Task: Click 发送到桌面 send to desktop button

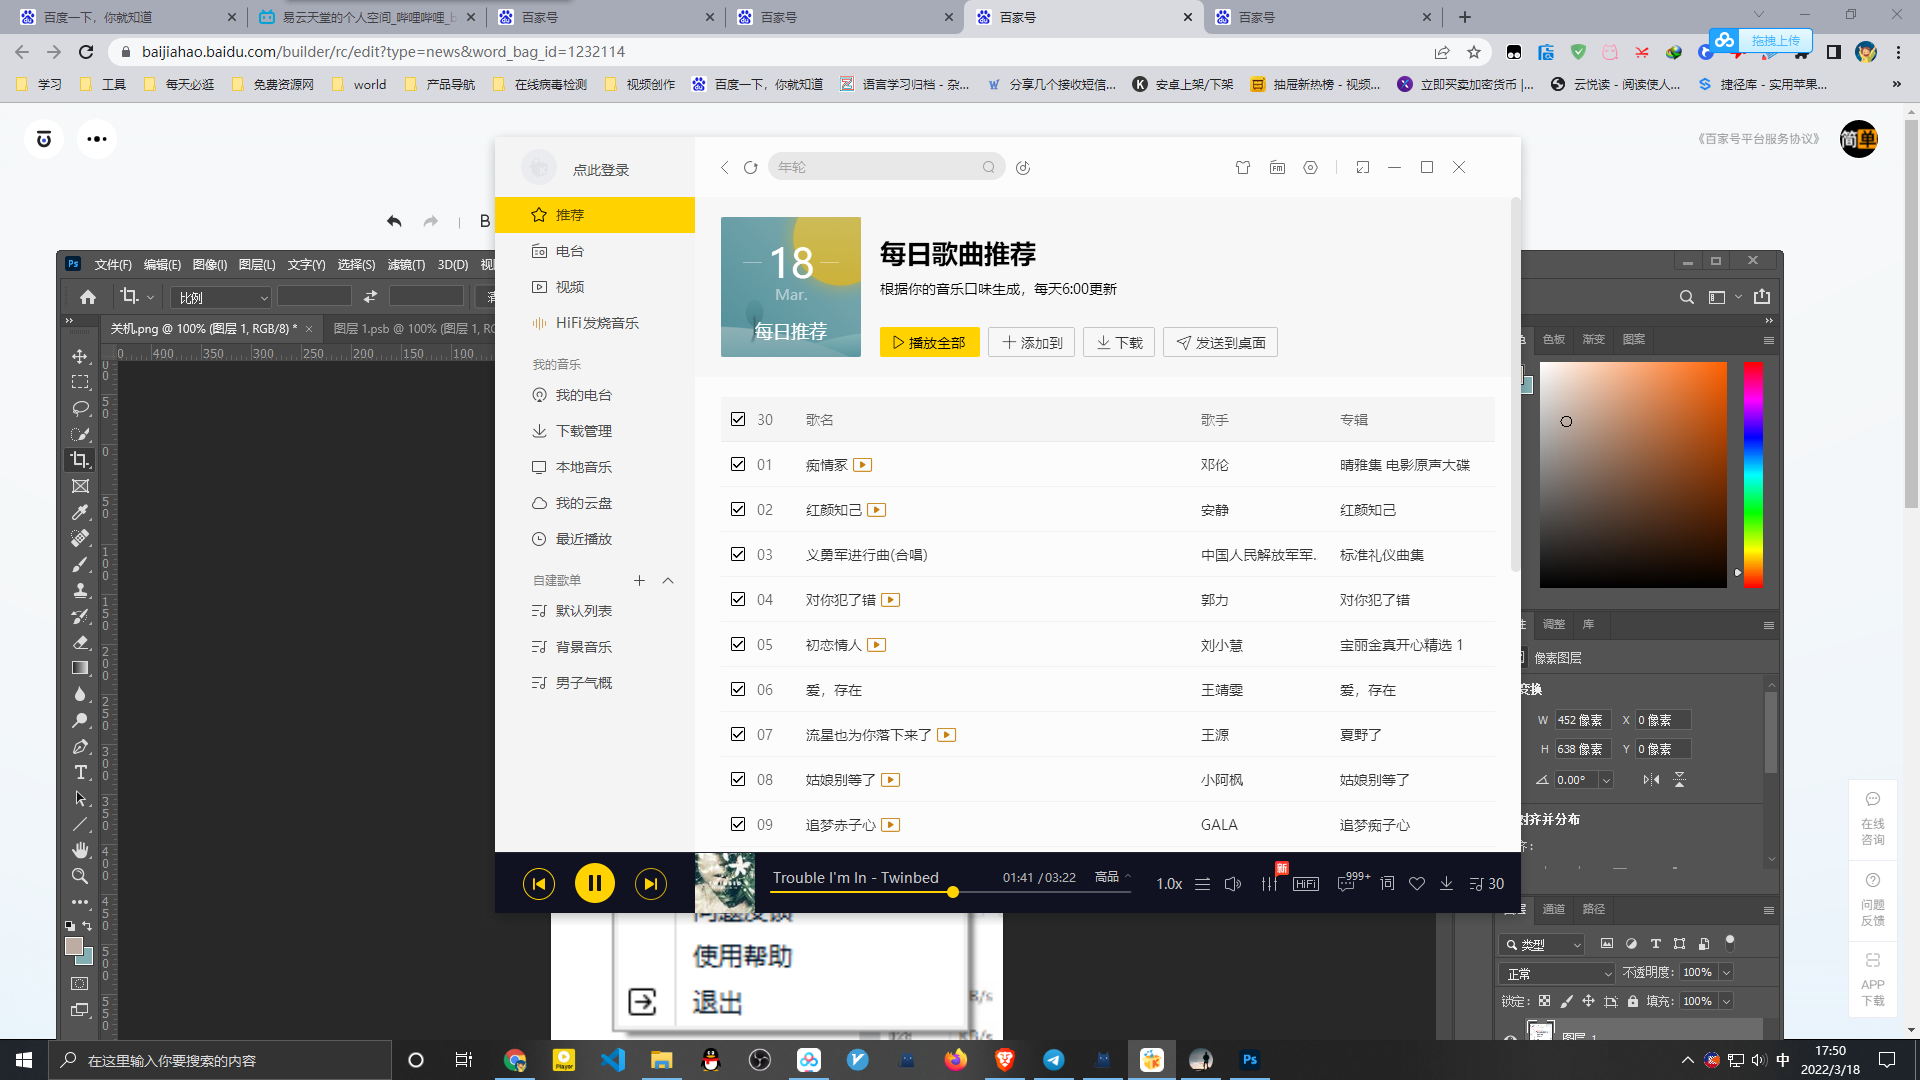Action: click(x=1220, y=342)
